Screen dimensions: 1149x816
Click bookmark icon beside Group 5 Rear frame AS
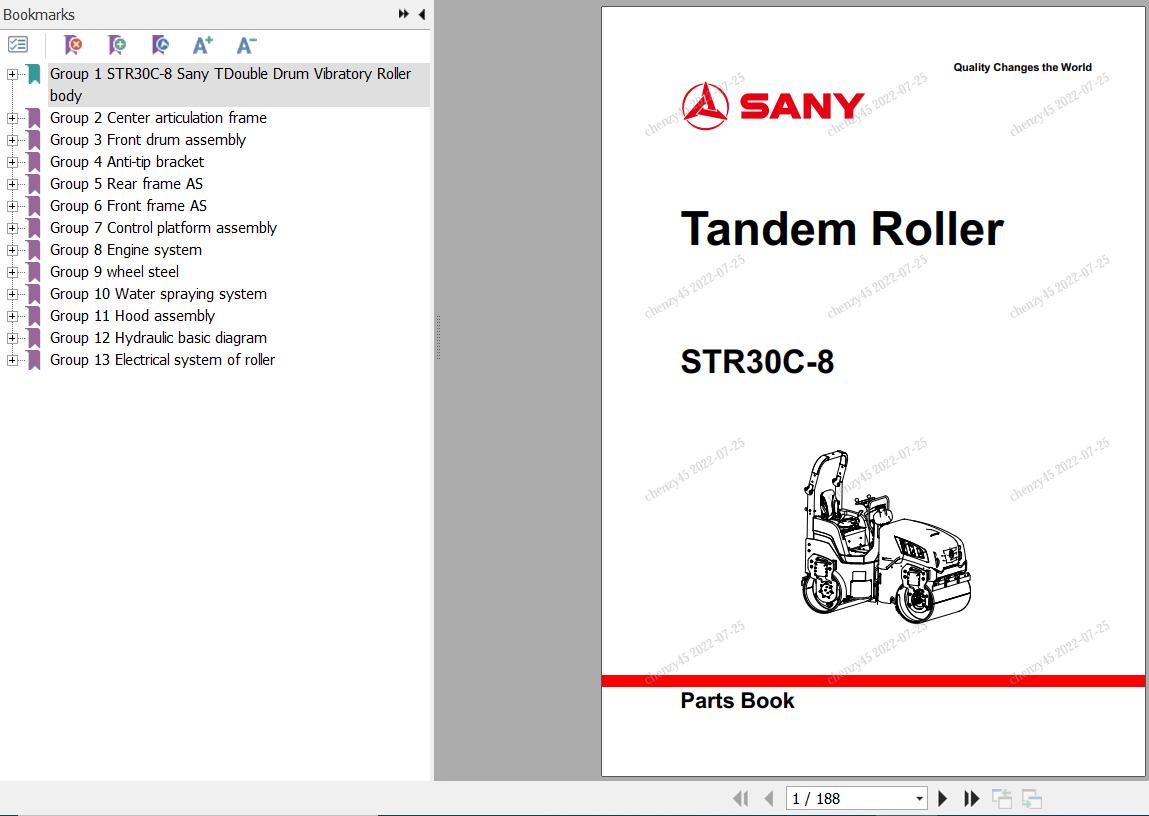tap(34, 184)
